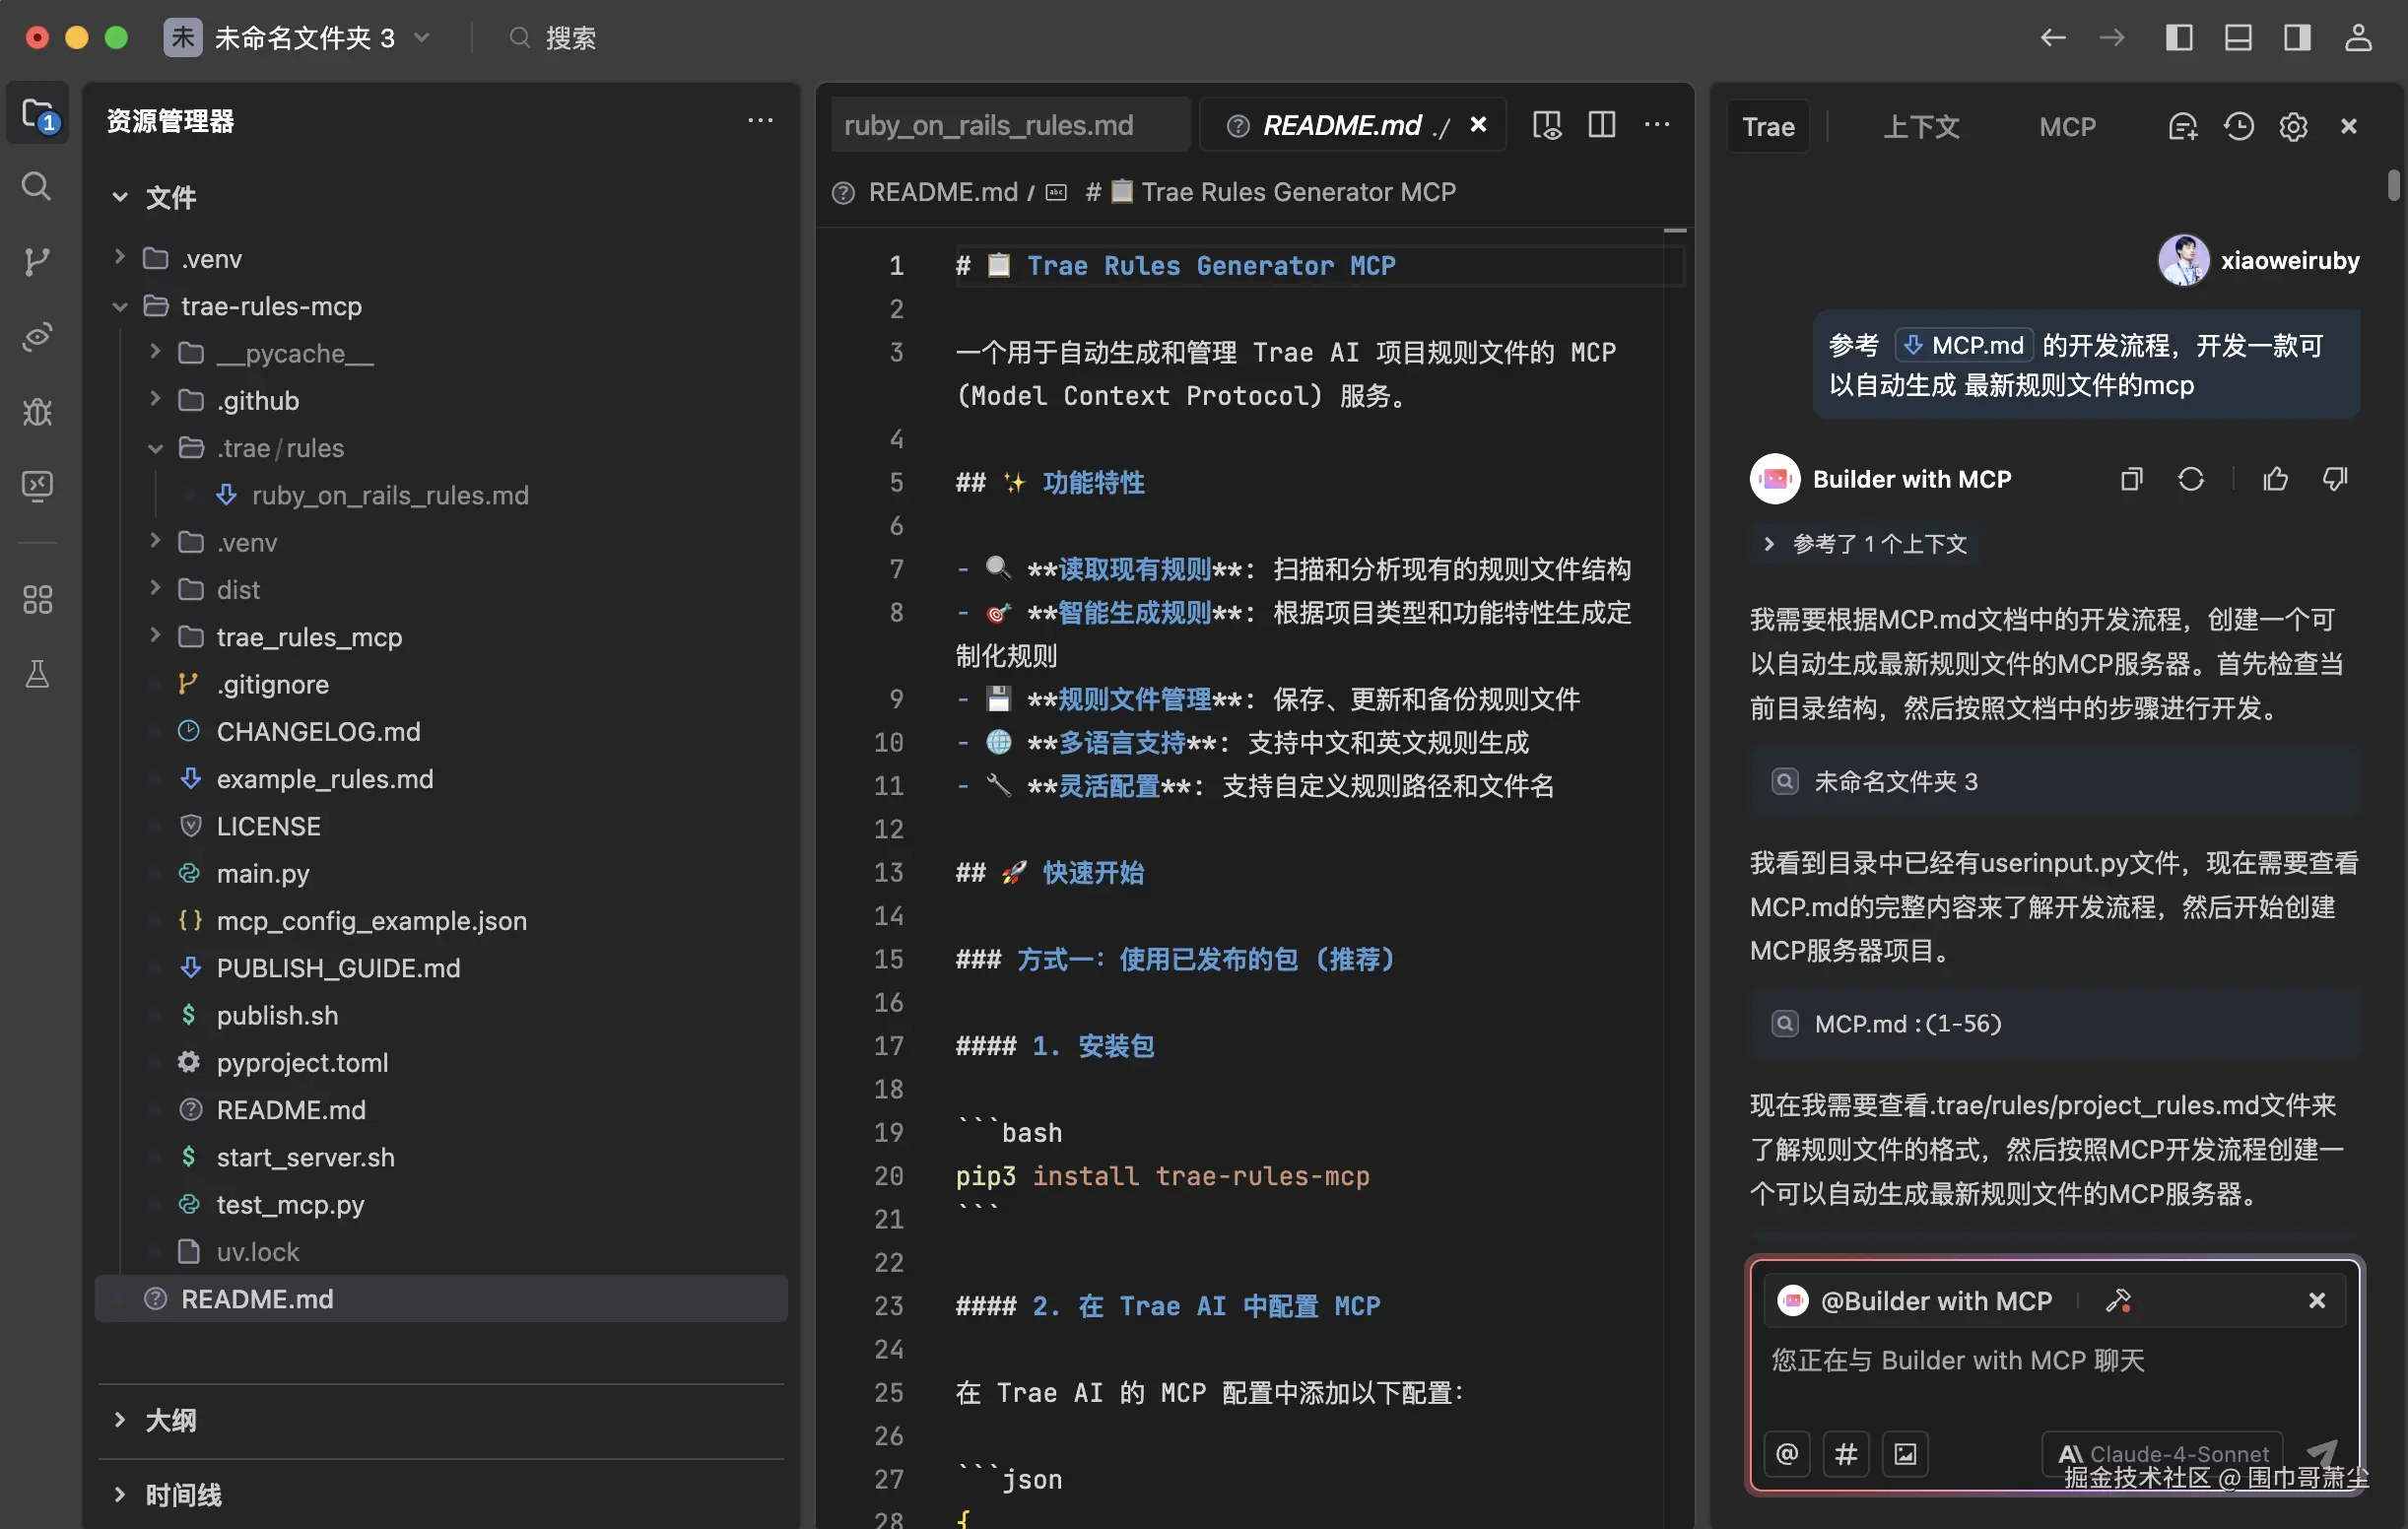
Task: Open chat history clock icon
Action: [x=2238, y=127]
